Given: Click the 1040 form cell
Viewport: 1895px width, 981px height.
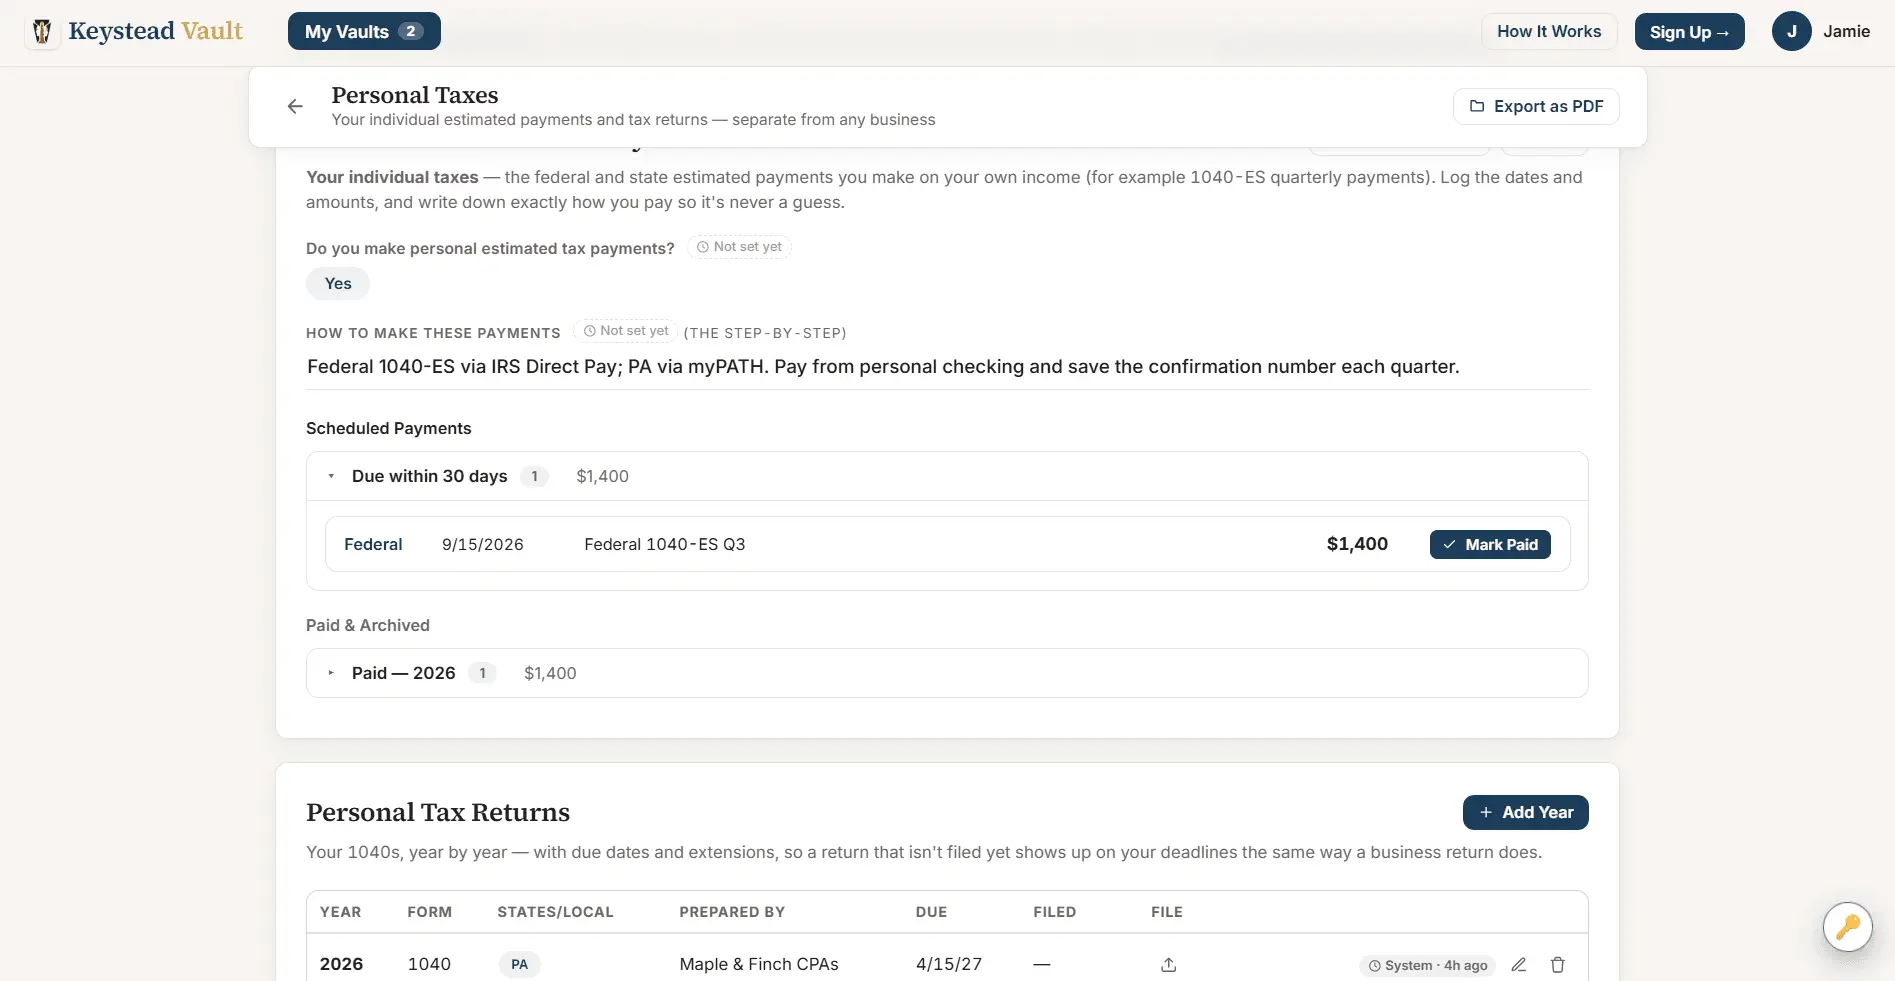Looking at the screenshot, I should (x=429, y=965).
